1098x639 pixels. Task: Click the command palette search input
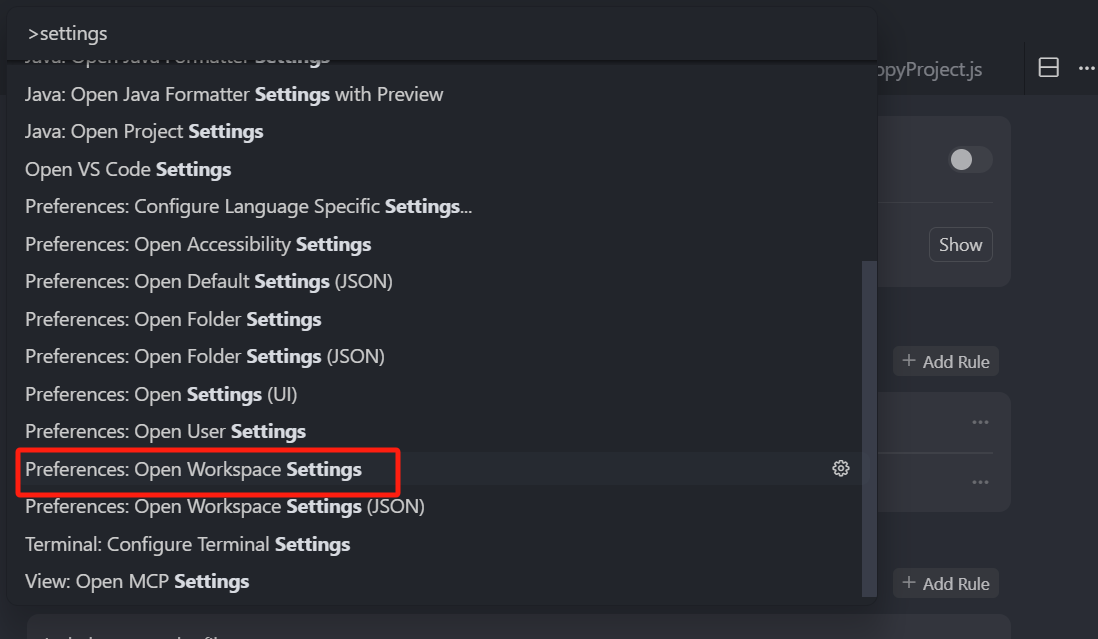[x=441, y=34]
